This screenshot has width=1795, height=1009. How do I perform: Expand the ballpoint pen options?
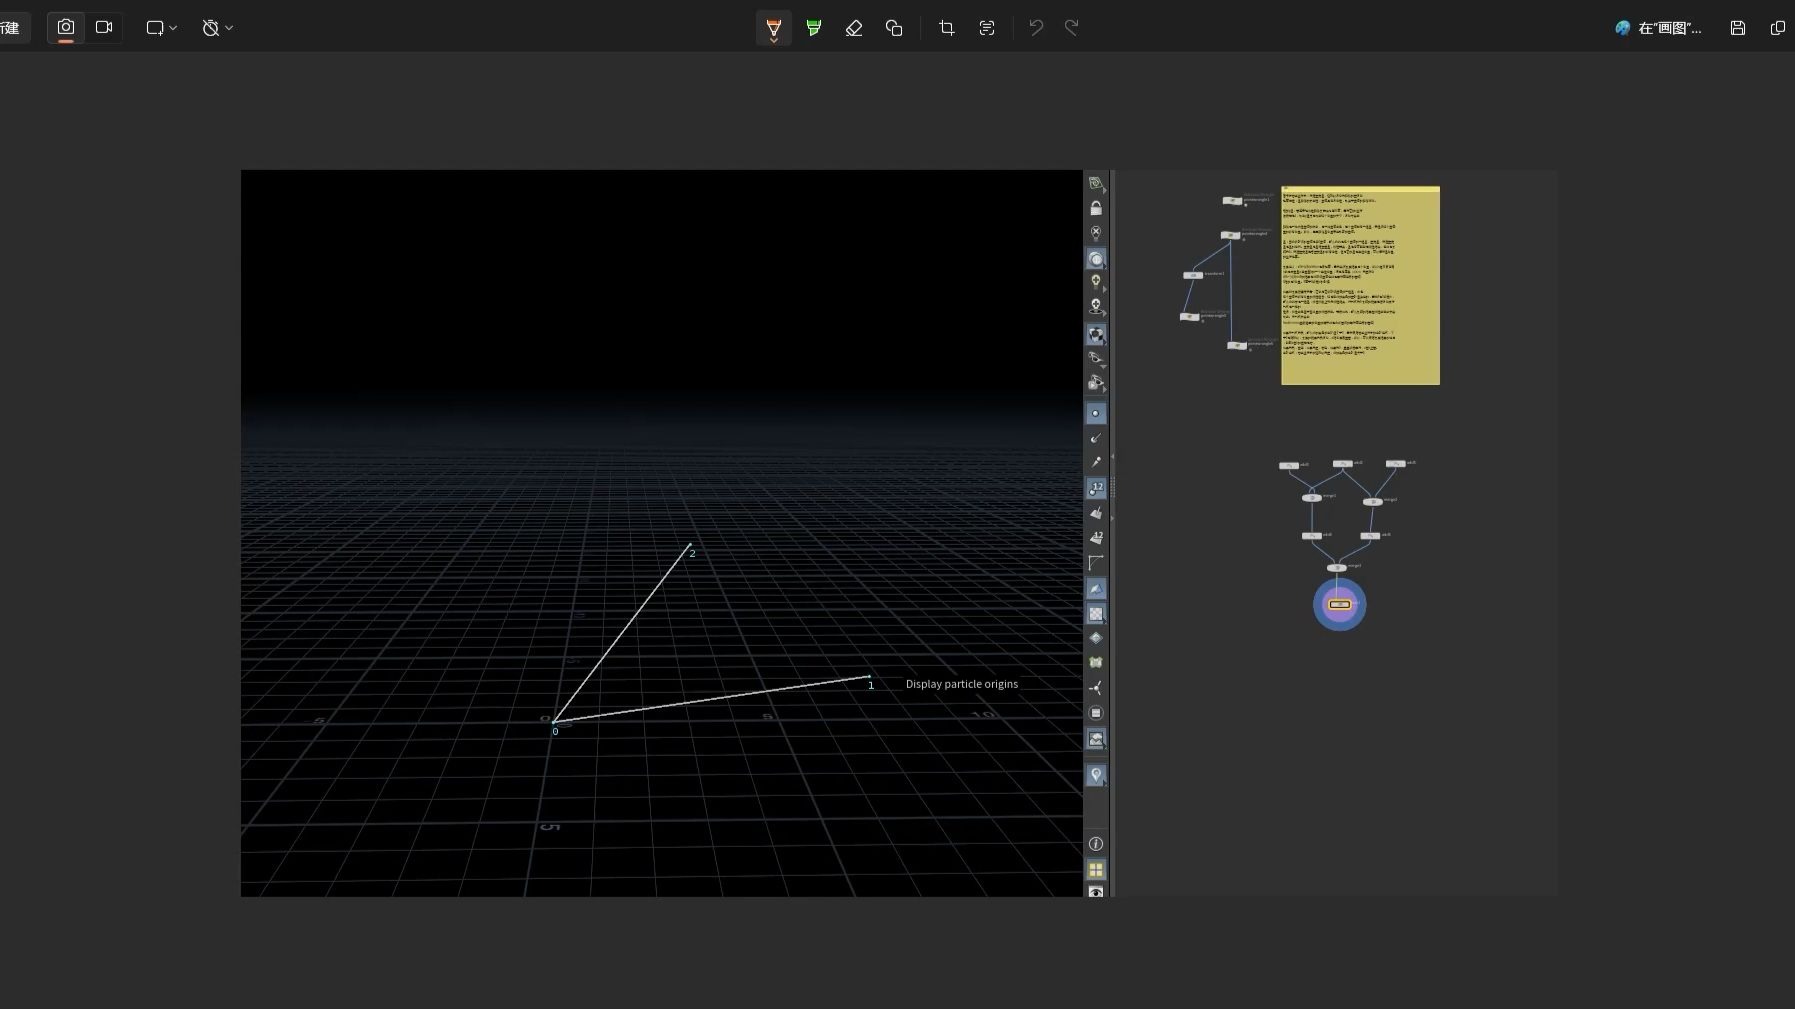(774, 41)
